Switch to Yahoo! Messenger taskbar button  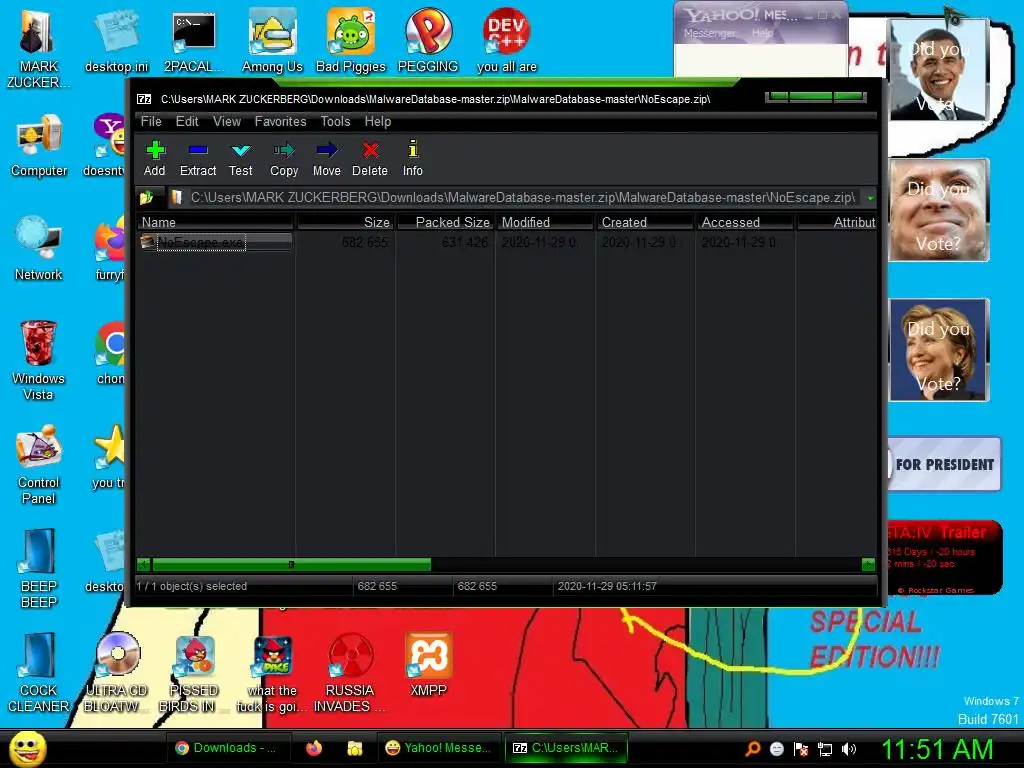pos(438,748)
